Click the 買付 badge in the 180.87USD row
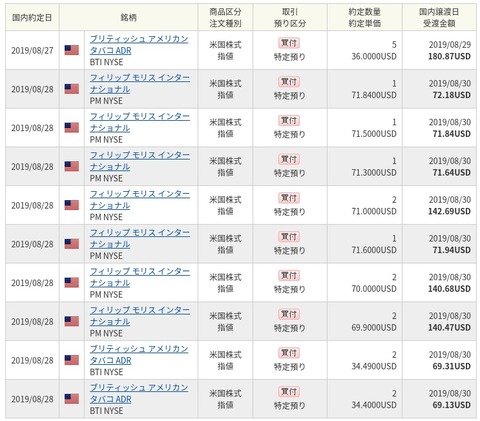The image size is (480, 421). click(289, 43)
